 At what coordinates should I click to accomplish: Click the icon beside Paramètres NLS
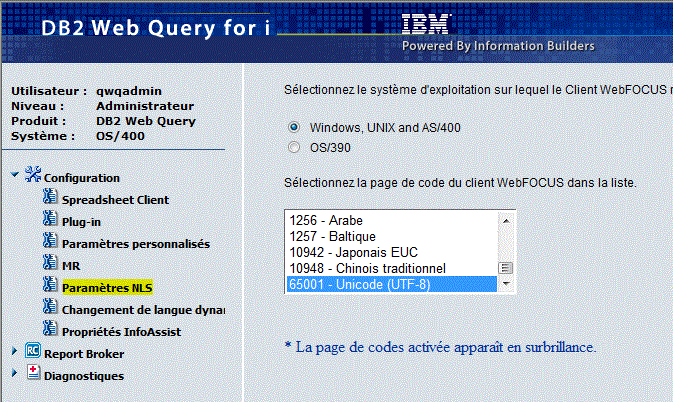point(50,284)
